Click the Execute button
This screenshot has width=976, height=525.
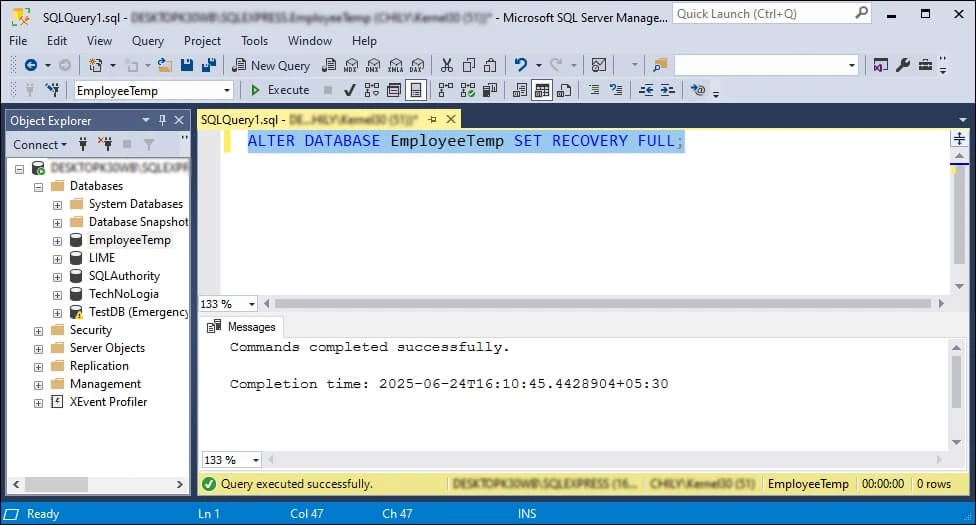(279, 90)
